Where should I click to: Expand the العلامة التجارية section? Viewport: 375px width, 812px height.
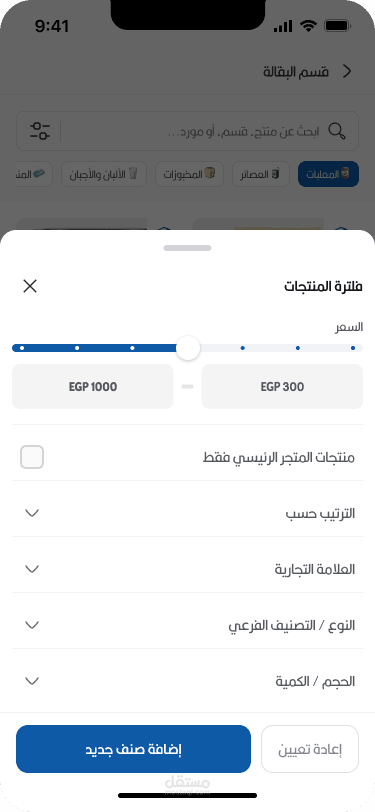[188, 569]
